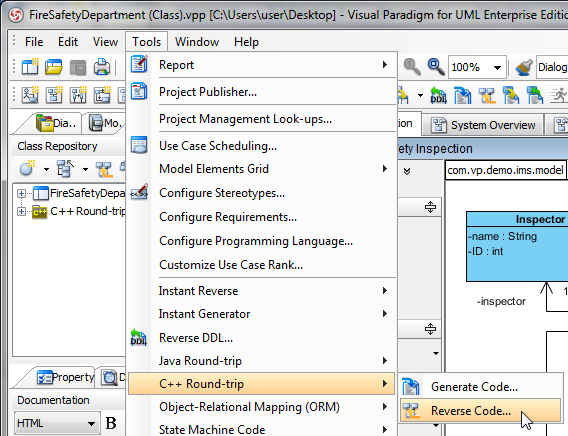The image size is (568, 436).
Task: Click new class sphere icon in Class Repository
Action: coord(27,168)
